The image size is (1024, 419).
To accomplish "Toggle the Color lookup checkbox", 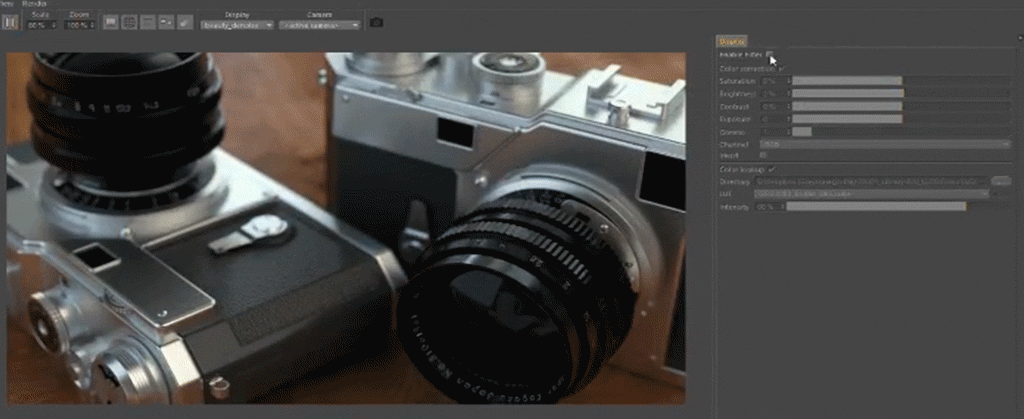I will [771, 169].
